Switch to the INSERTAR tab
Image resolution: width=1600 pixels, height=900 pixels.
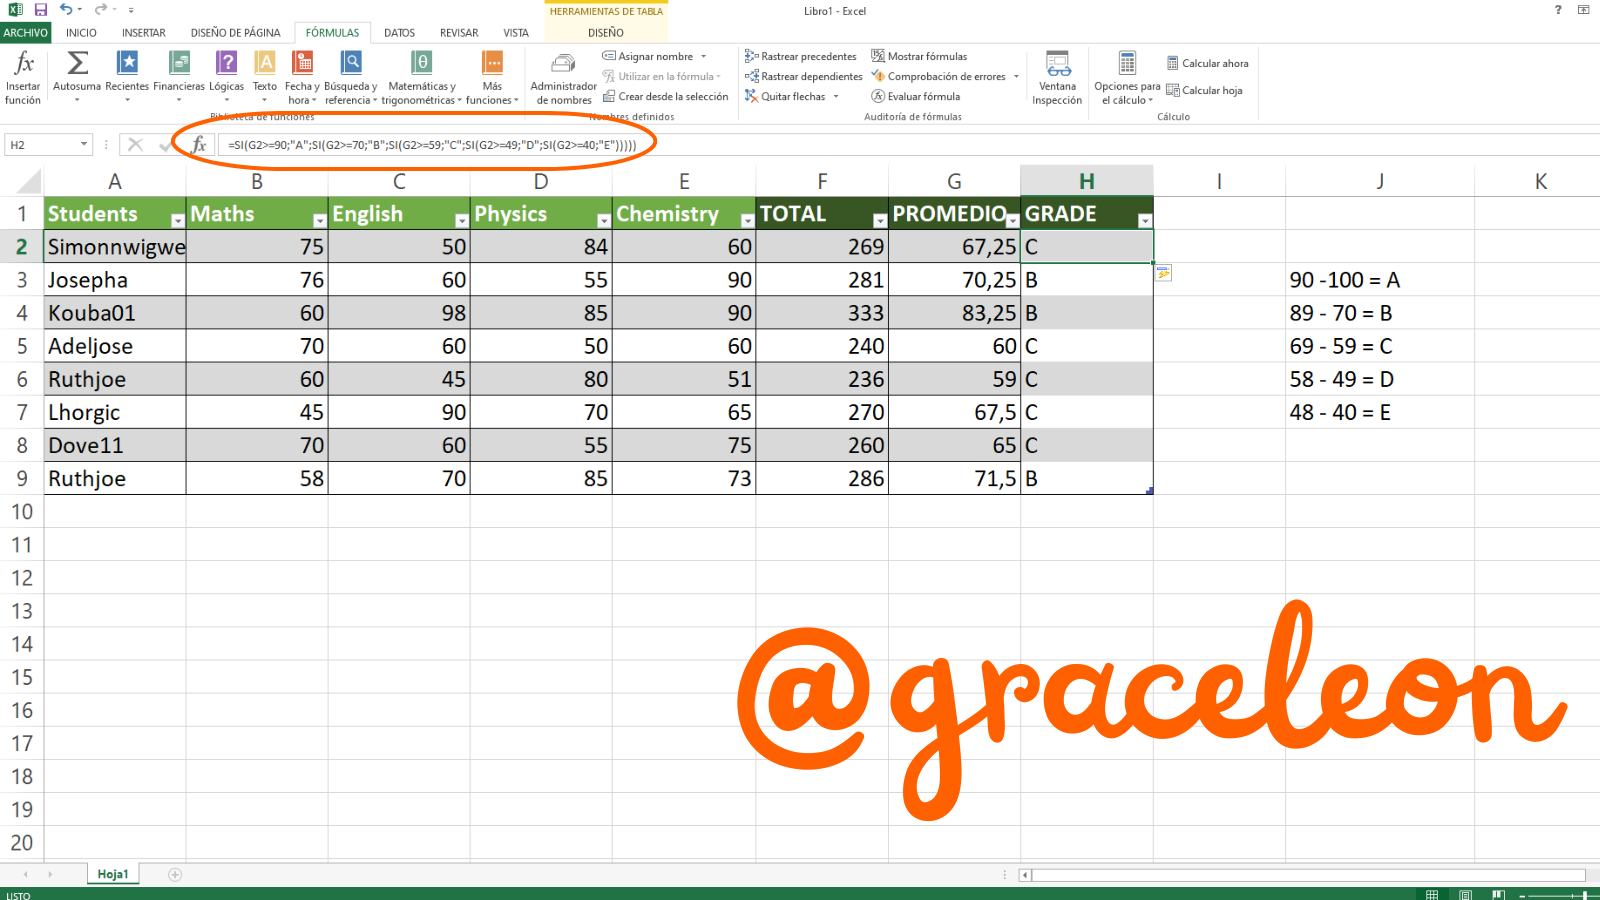[x=144, y=33]
